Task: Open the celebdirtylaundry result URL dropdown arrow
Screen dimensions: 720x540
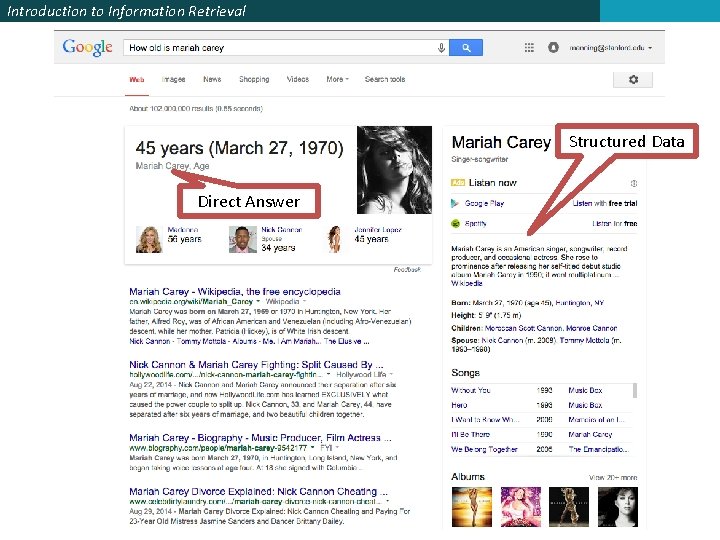Action: pyautogui.click(x=388, y=501)
